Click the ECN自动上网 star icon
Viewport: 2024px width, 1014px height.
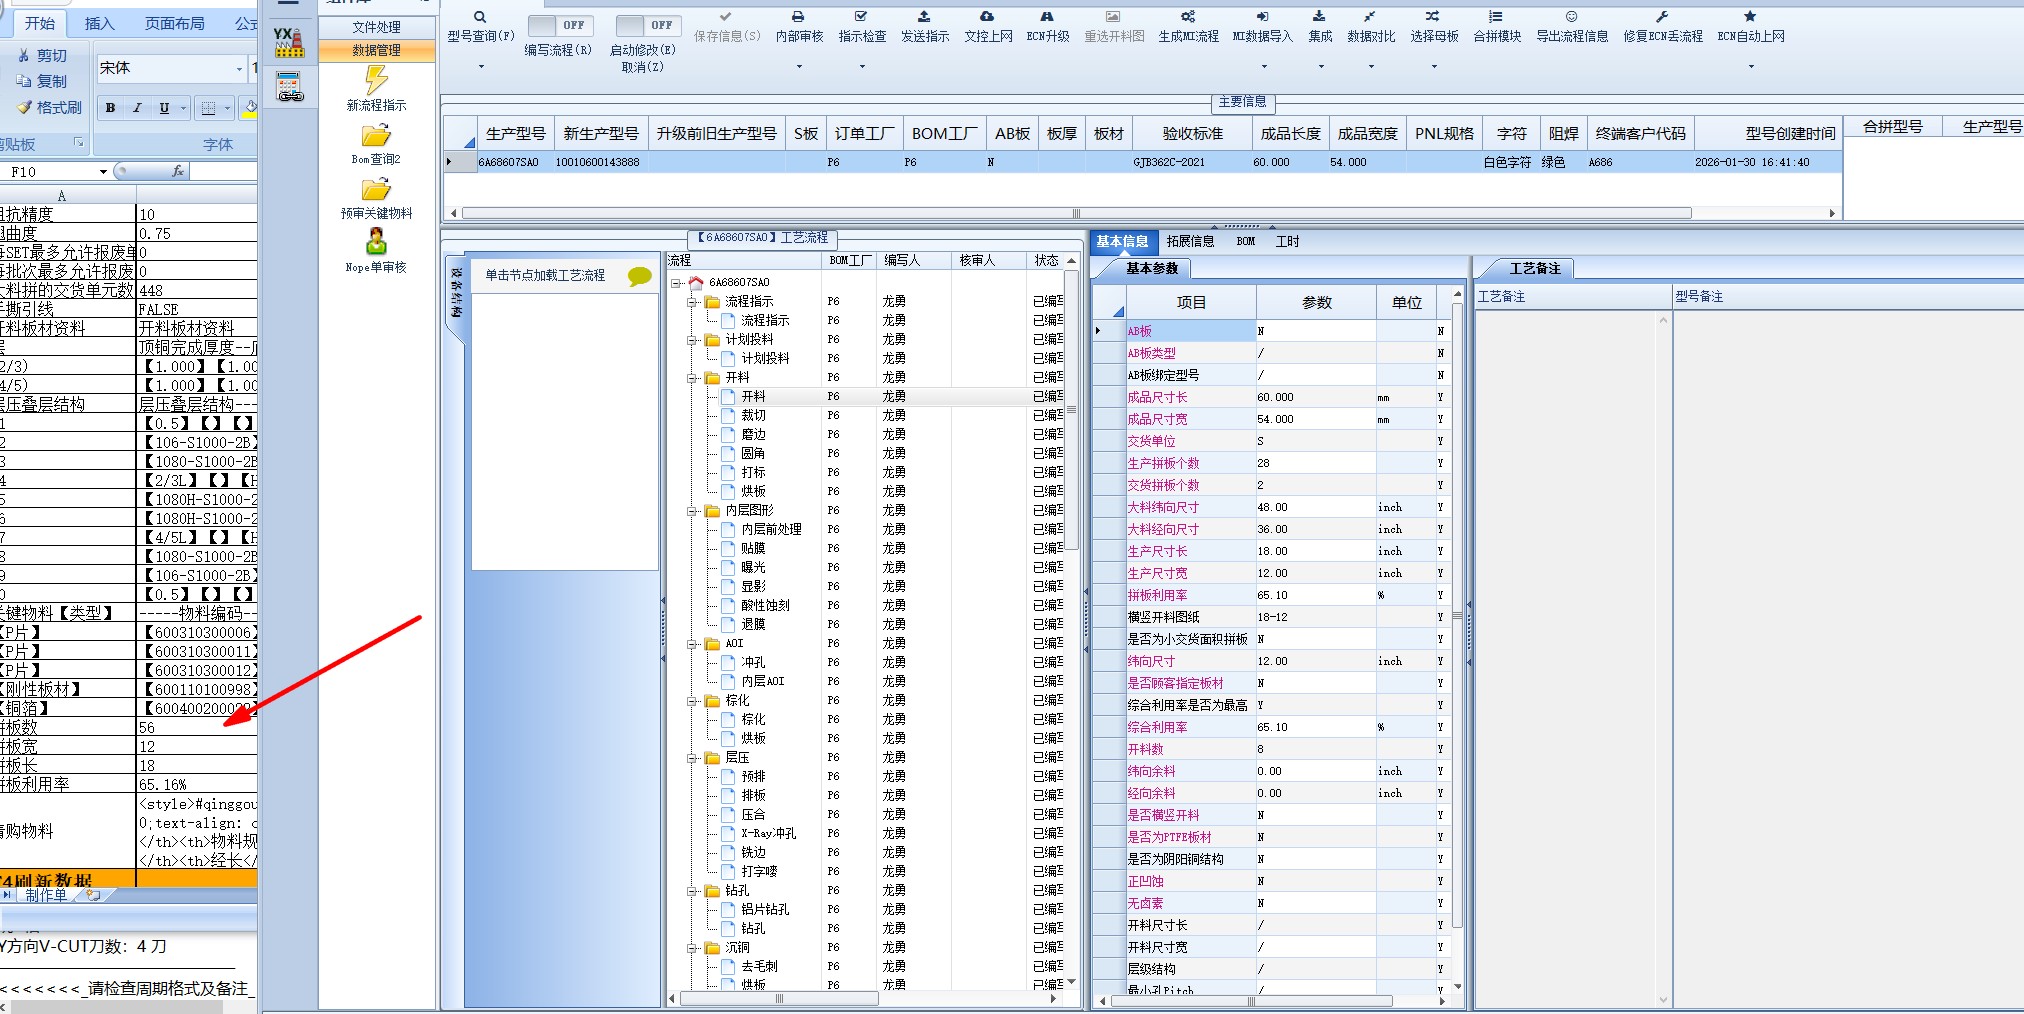[x=1750, y=17]
